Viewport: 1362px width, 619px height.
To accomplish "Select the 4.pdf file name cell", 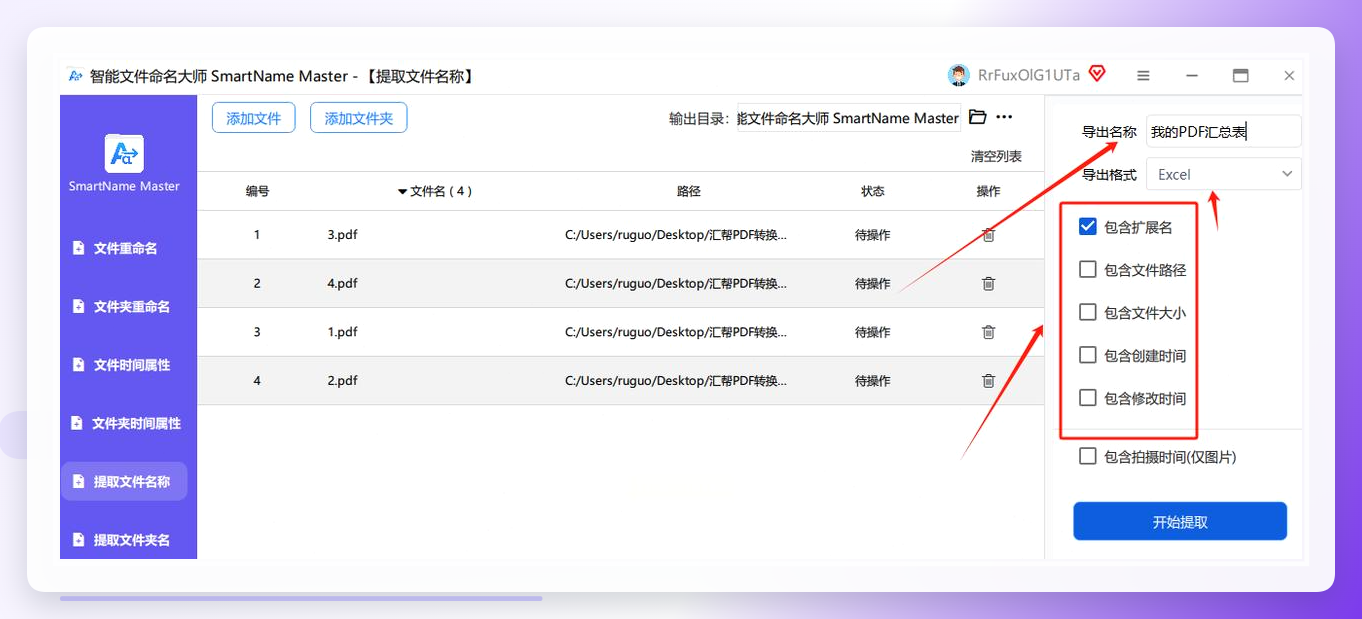I will pyautogui.click(x=342, y=283).
